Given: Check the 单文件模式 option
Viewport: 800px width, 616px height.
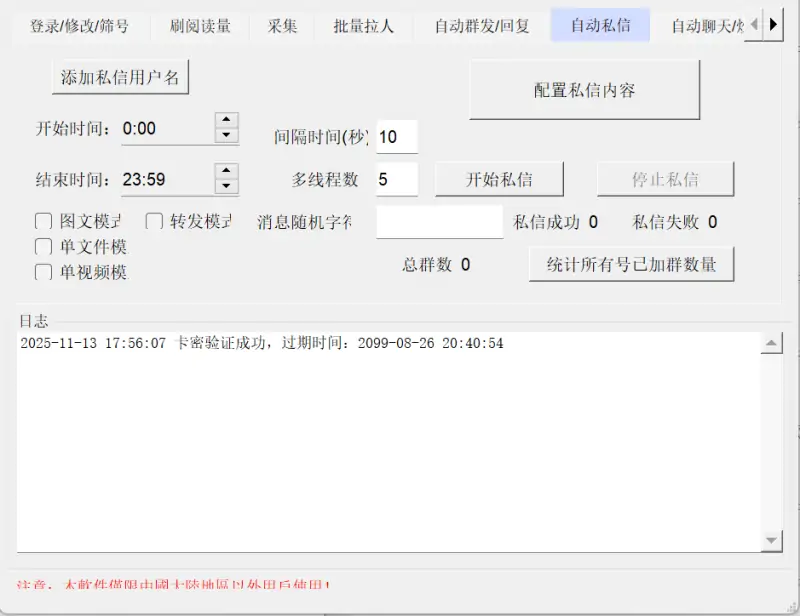Looking at the screenshot, I should [x=43, y=245].
